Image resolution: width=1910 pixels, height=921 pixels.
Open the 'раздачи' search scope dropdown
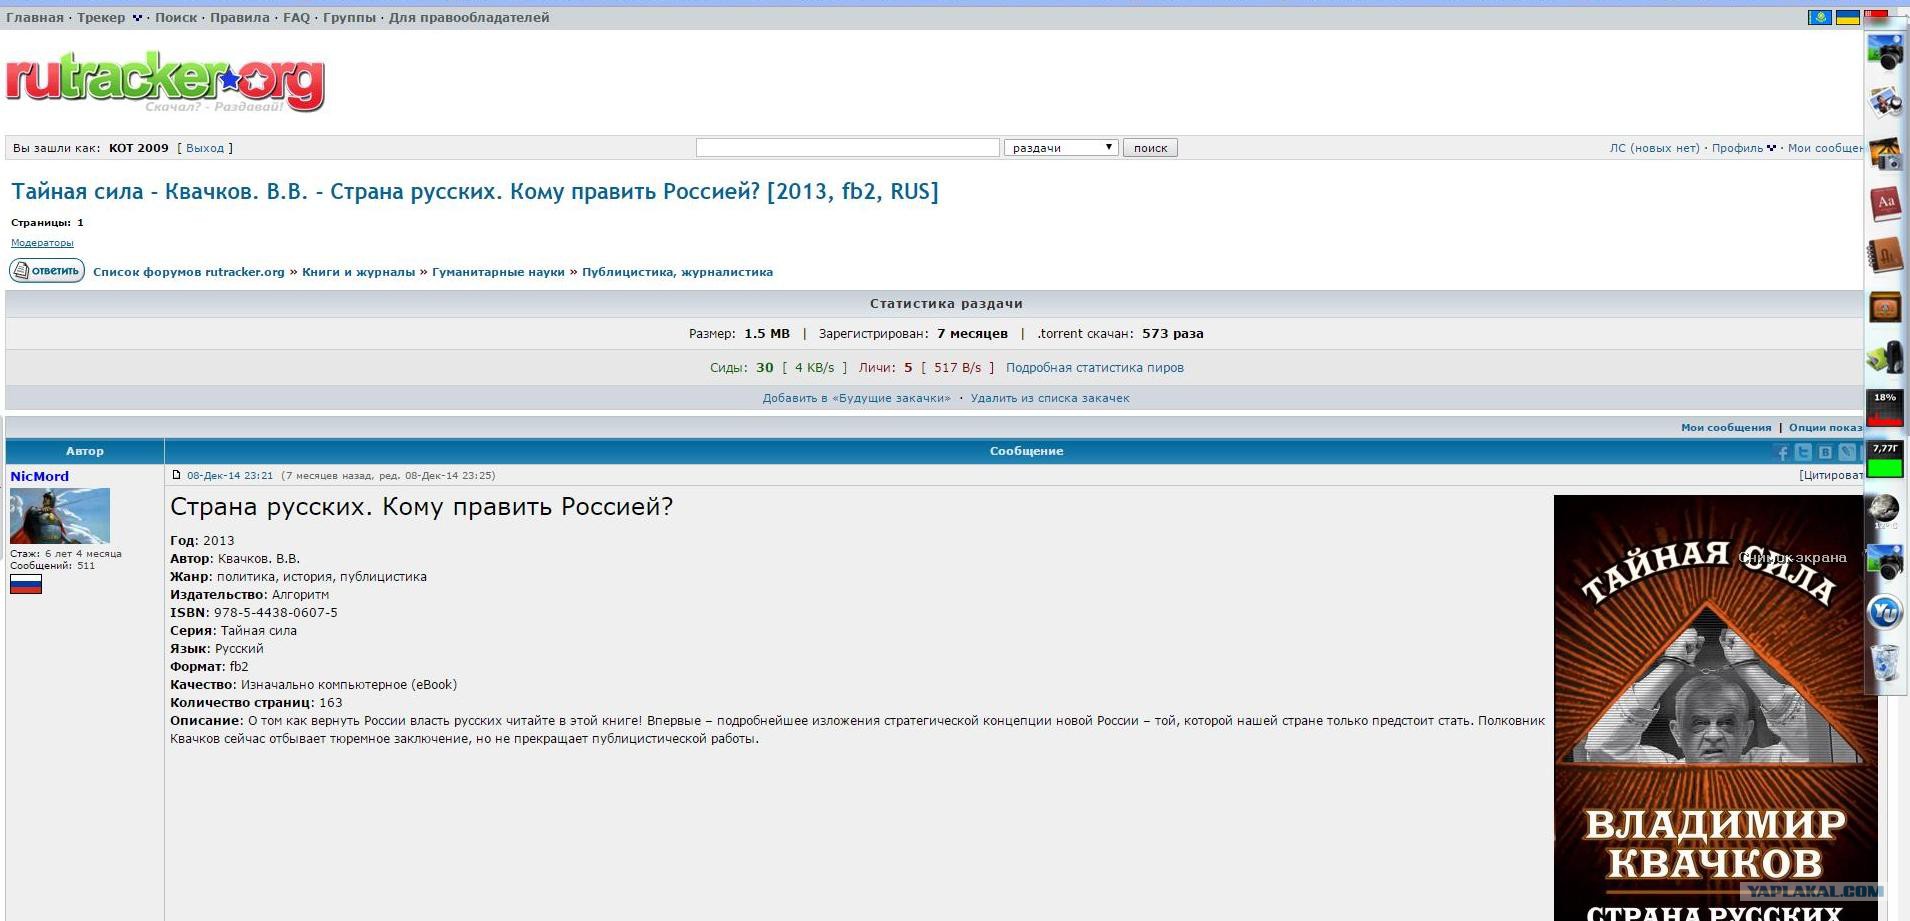[1061, 148]
